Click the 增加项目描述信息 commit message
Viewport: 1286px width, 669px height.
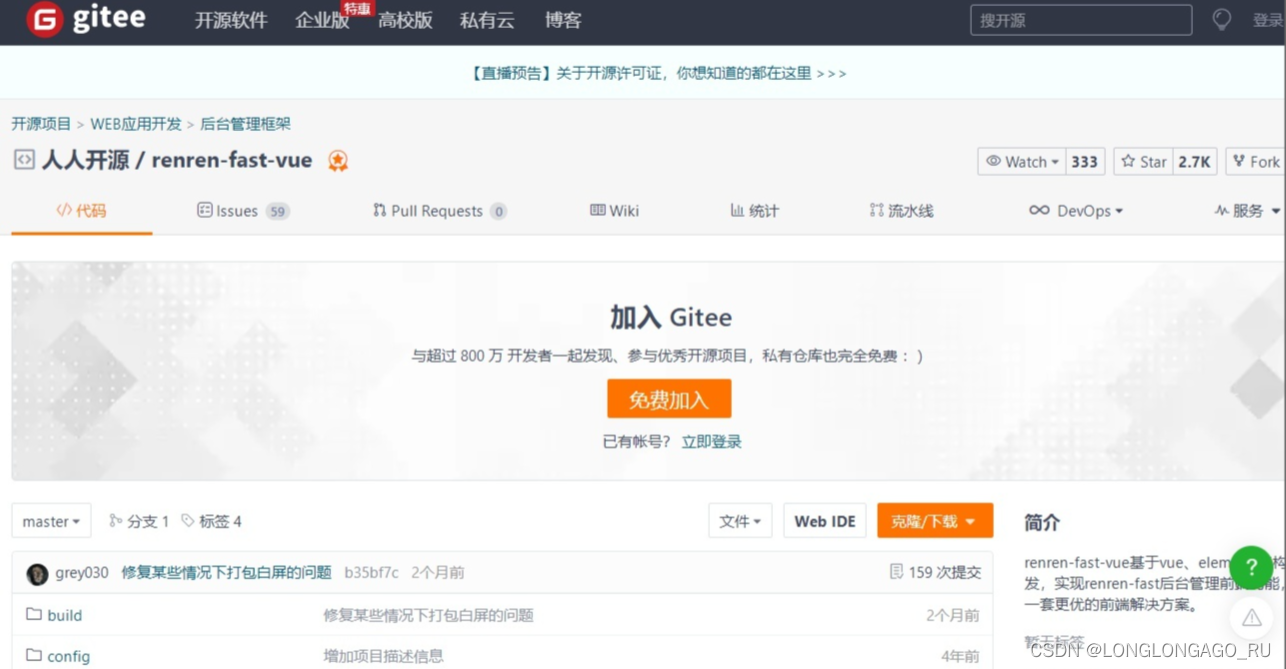383,656
